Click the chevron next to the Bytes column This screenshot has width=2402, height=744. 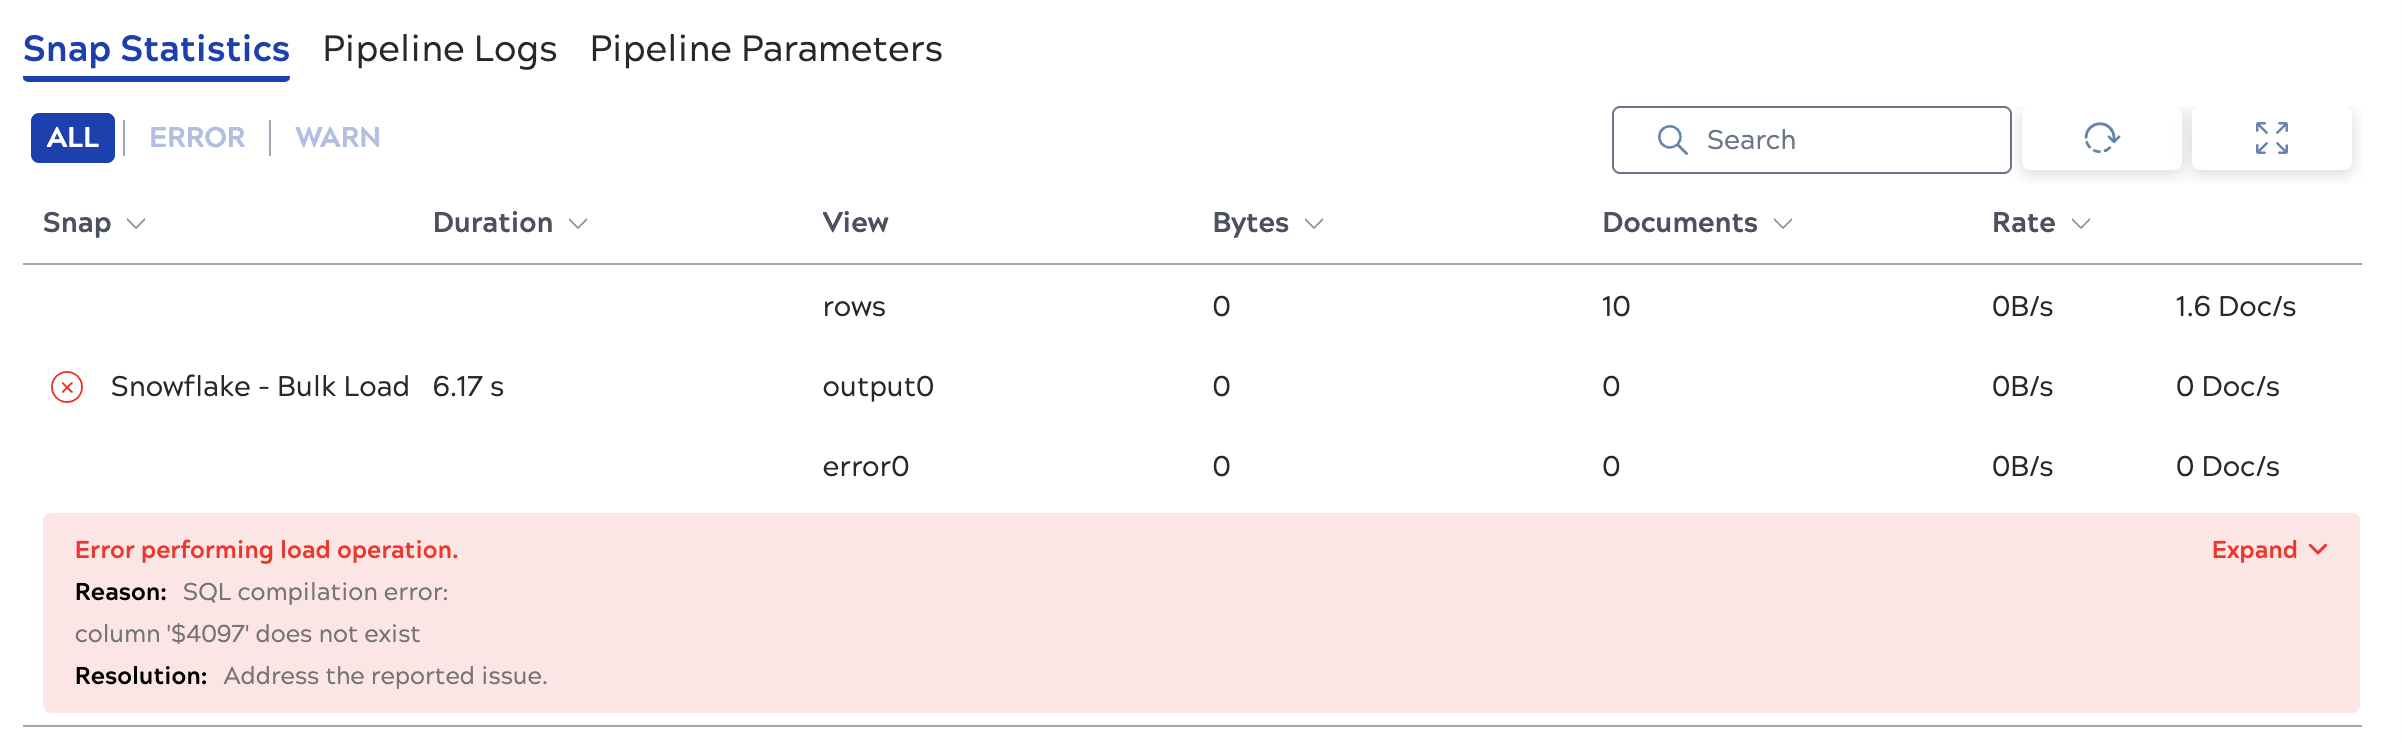[x=1314, y=224]
